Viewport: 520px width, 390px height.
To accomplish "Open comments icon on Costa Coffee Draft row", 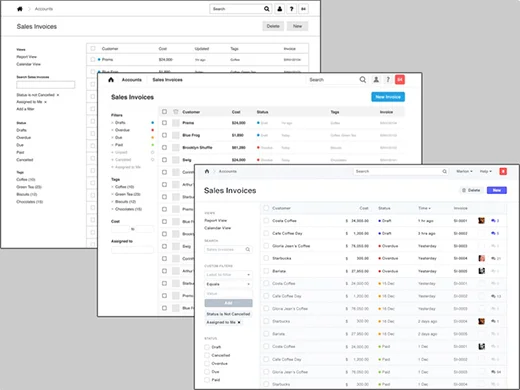I will click(493, 221).
